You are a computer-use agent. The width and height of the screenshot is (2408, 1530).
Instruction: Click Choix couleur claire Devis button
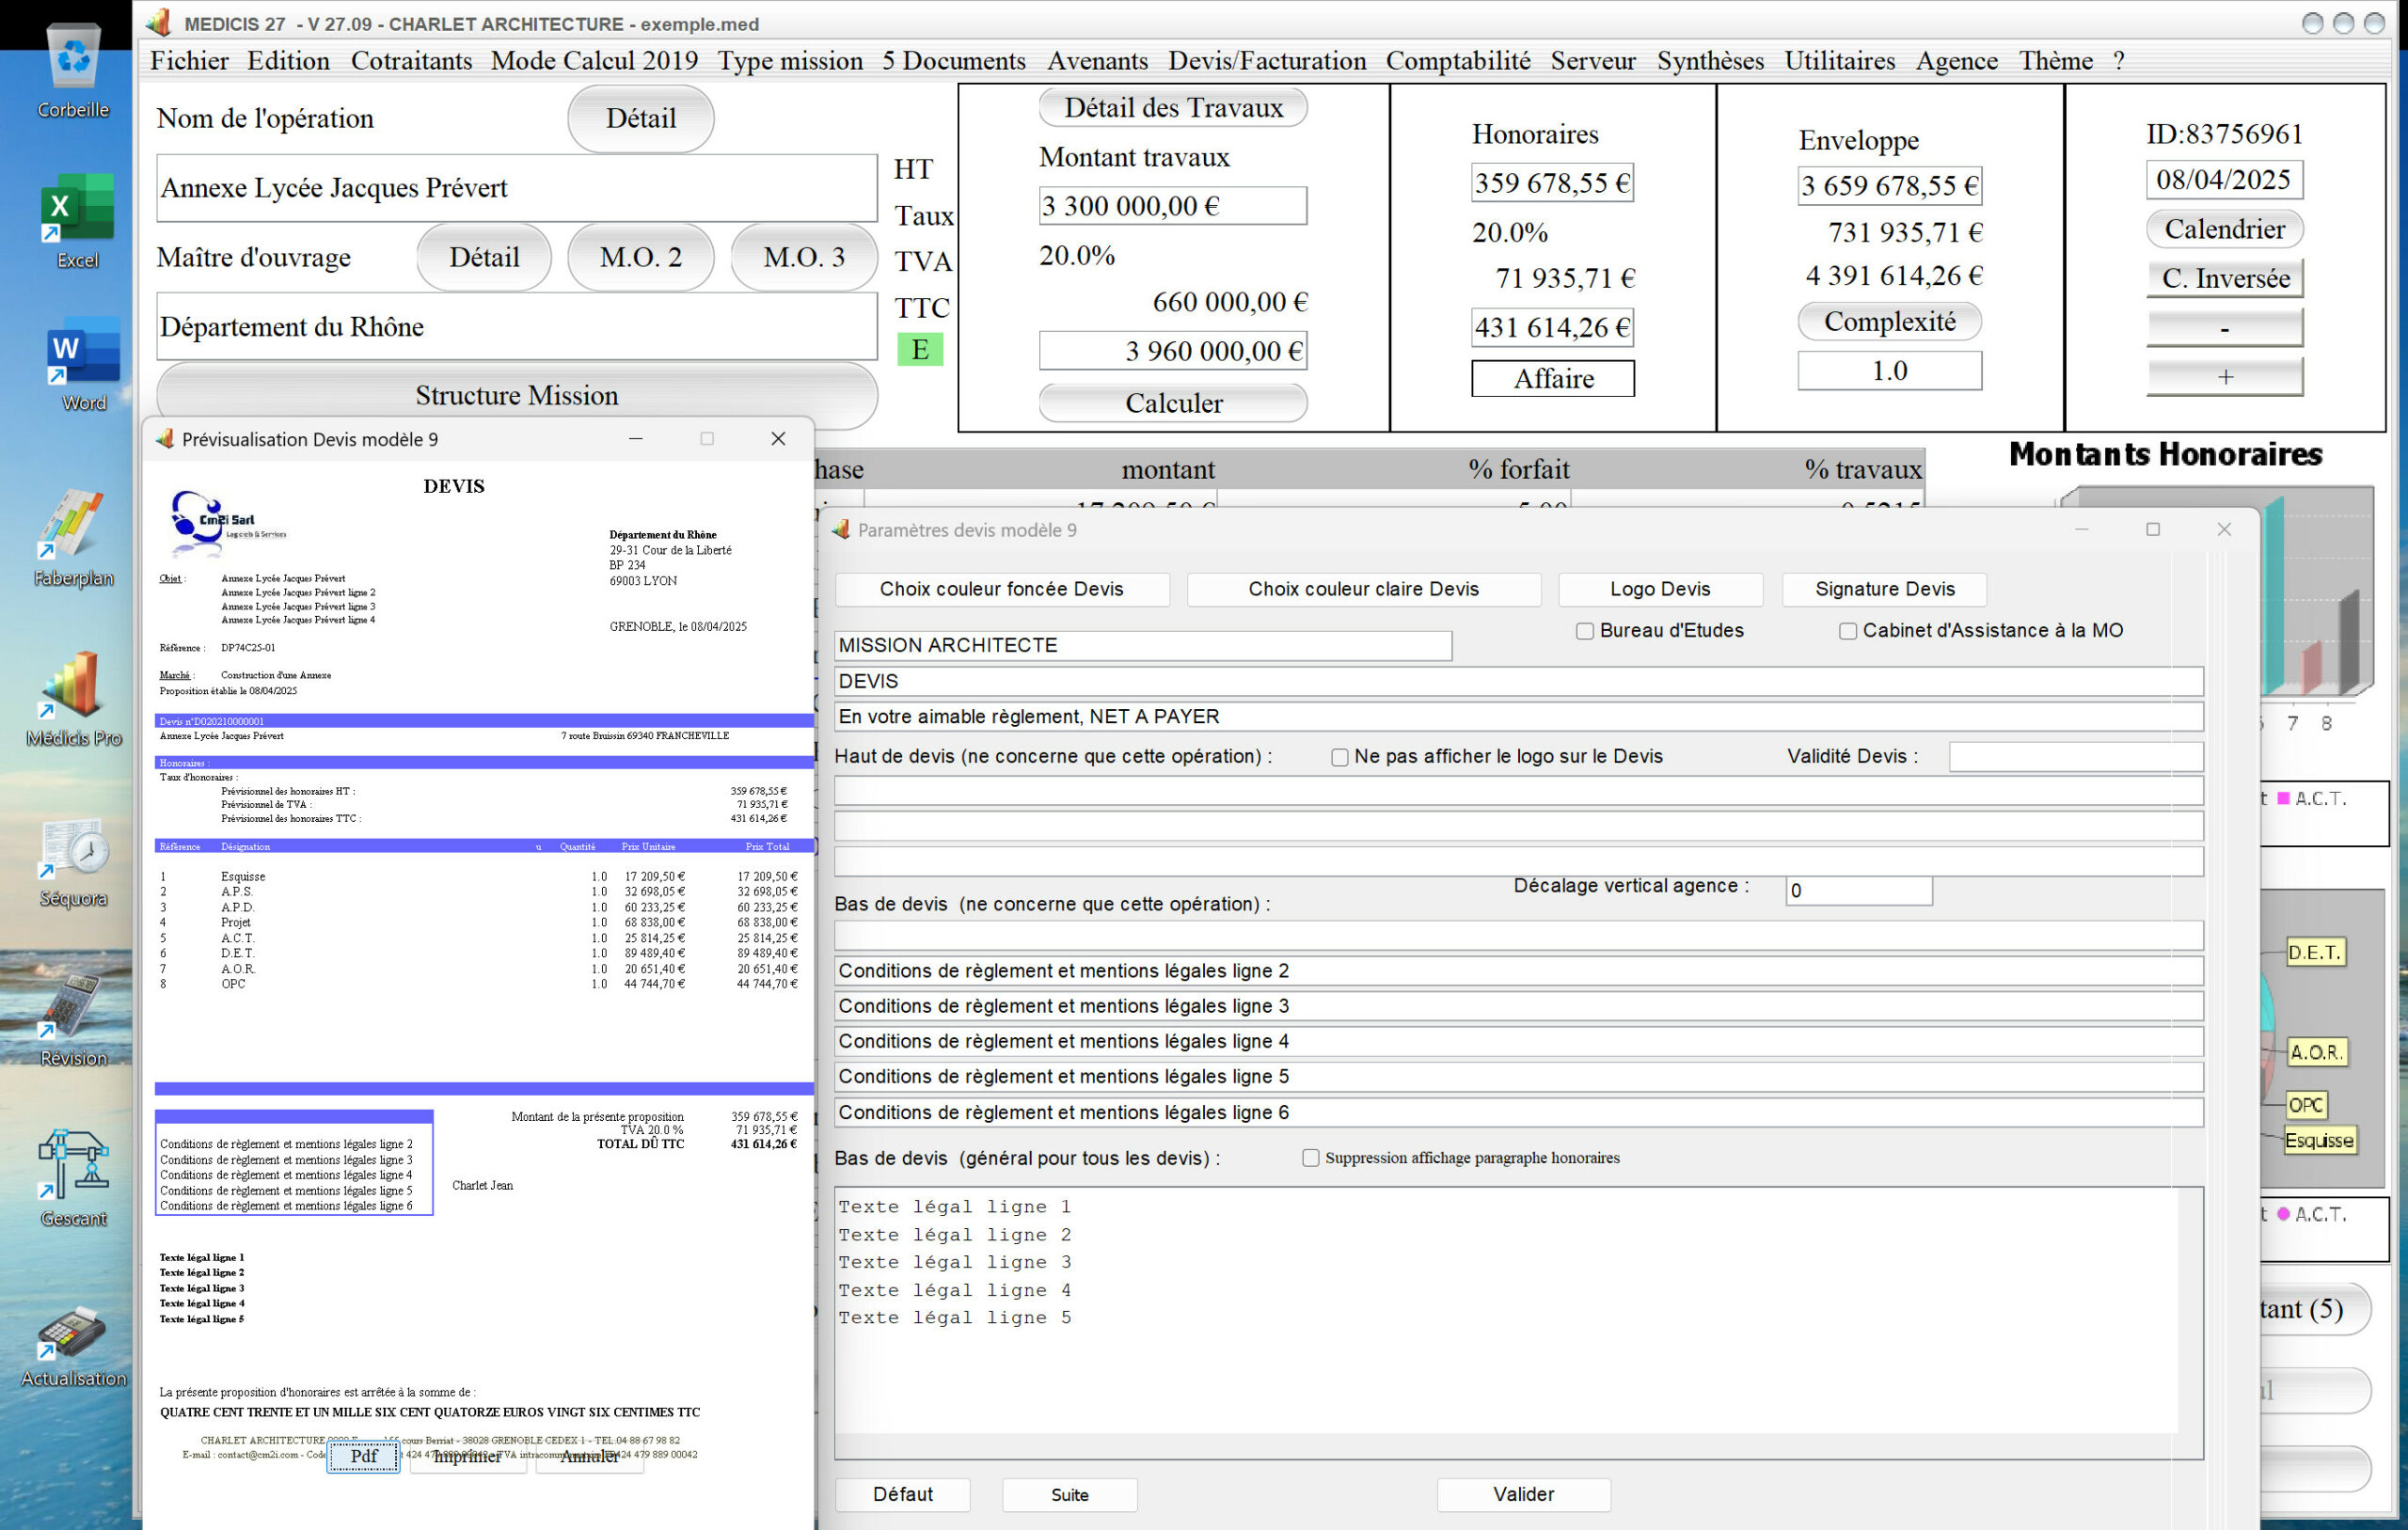pos(1363,589)
